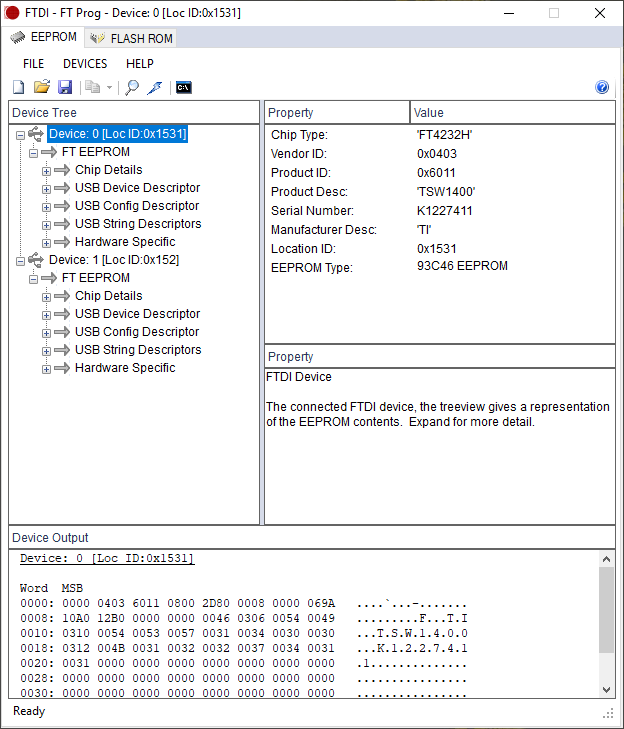
Task: Close the FT Prog window
Action: [x=600, y=13]
